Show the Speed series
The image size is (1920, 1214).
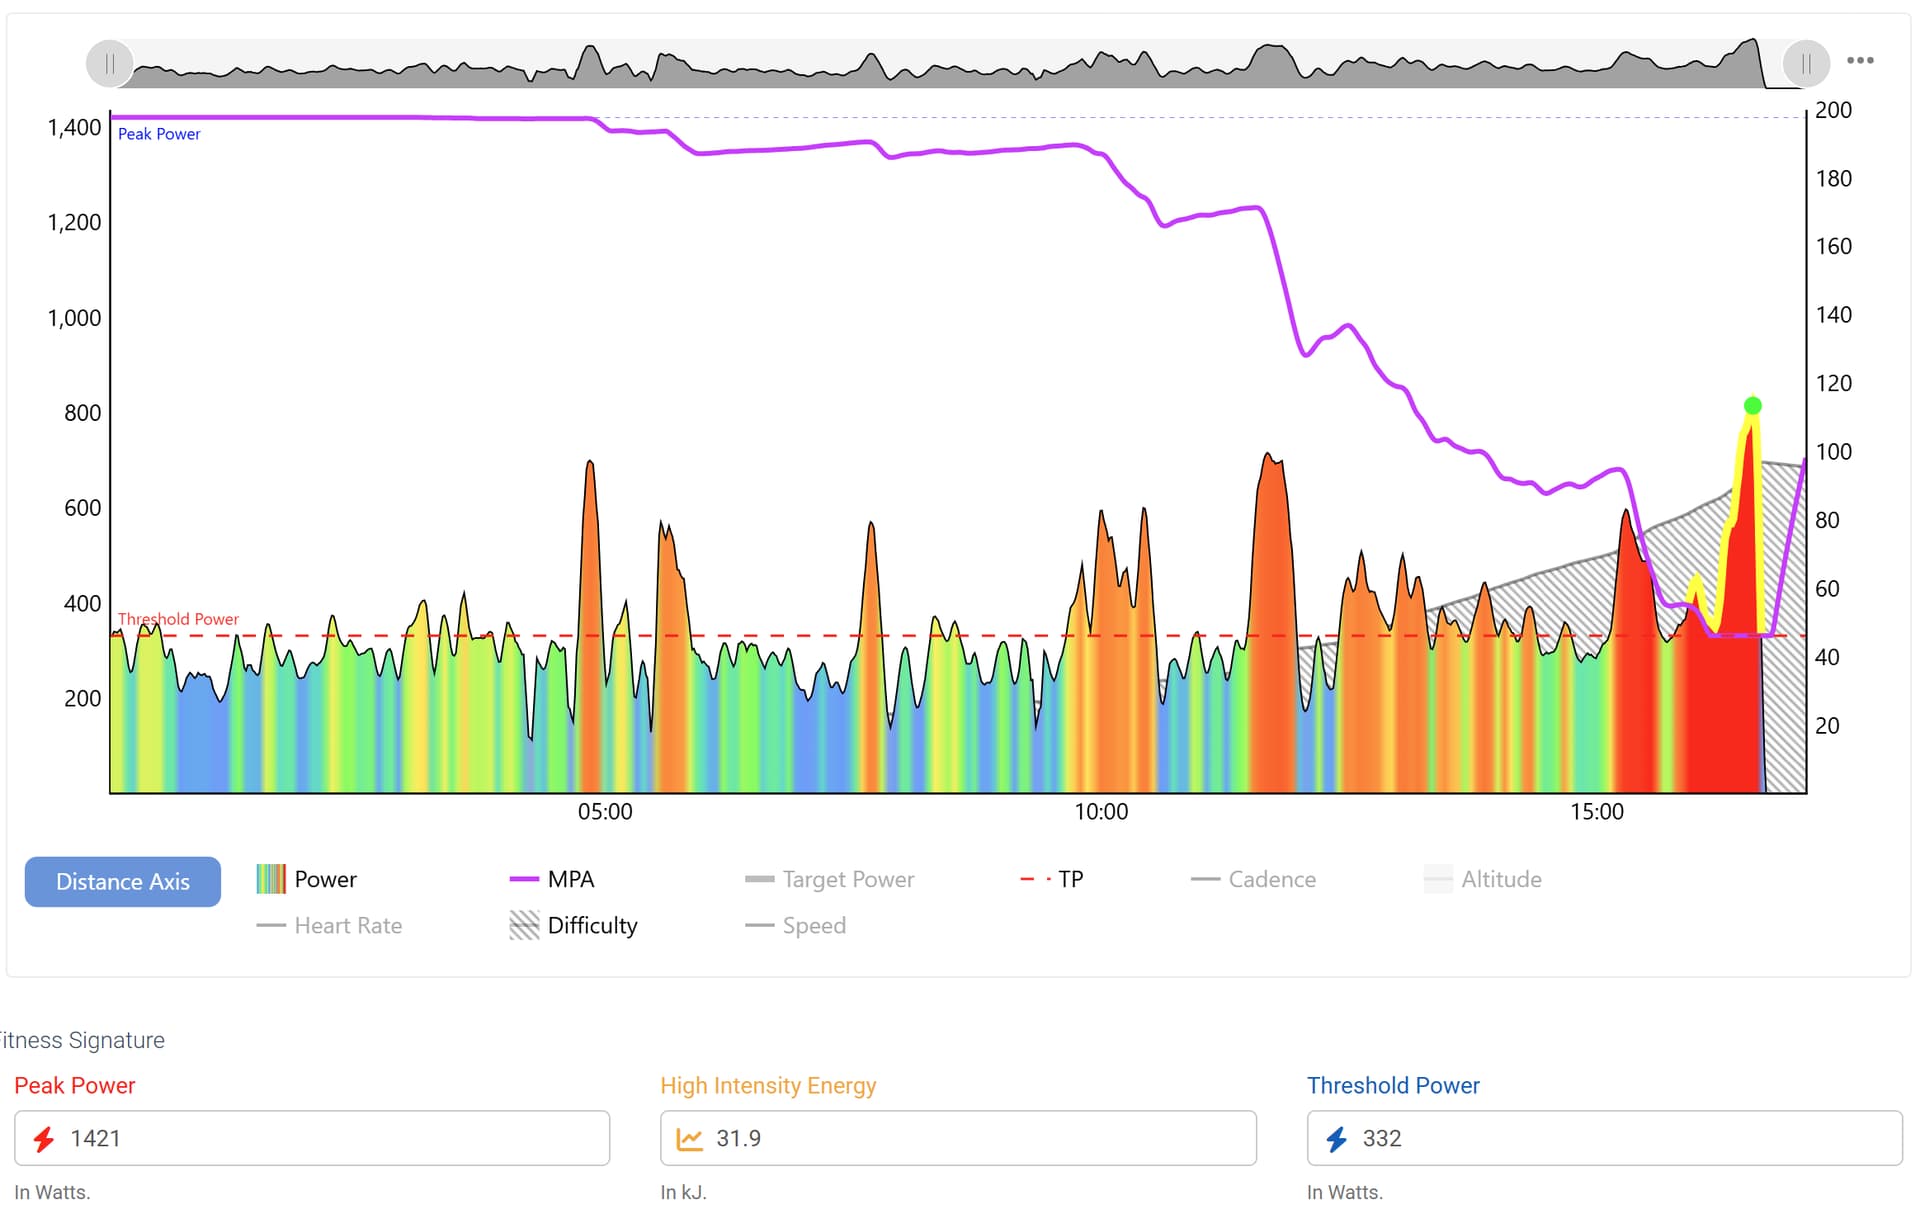tap(795, 925)
